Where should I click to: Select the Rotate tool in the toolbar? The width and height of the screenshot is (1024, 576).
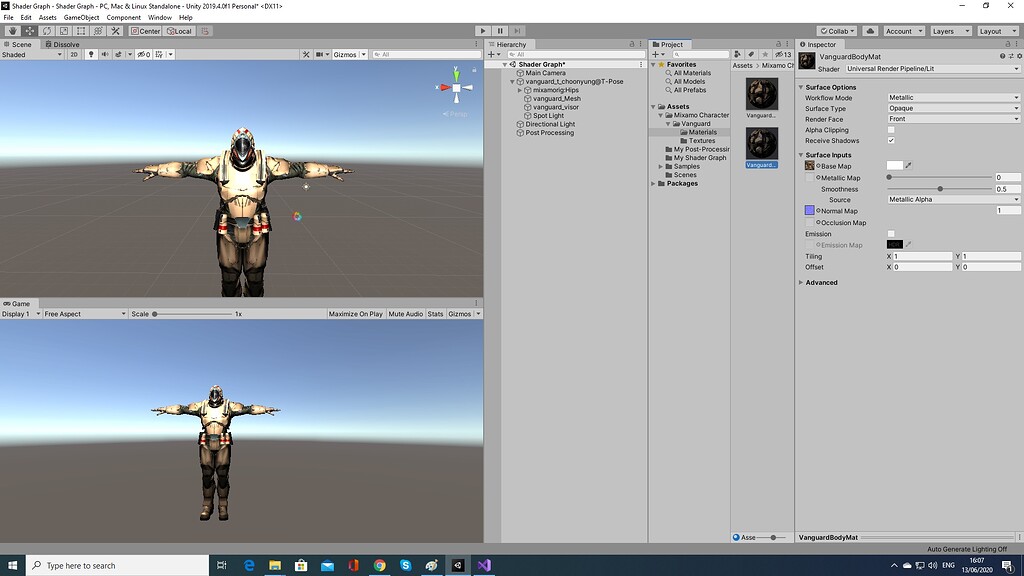pyautogui.click(x=47, y=31)
